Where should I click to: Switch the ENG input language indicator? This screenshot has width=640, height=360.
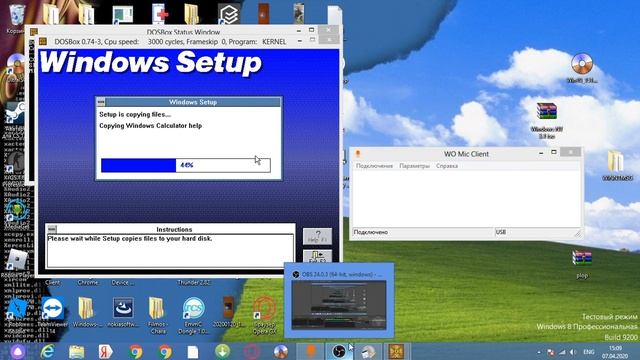(x=589, y=352)
